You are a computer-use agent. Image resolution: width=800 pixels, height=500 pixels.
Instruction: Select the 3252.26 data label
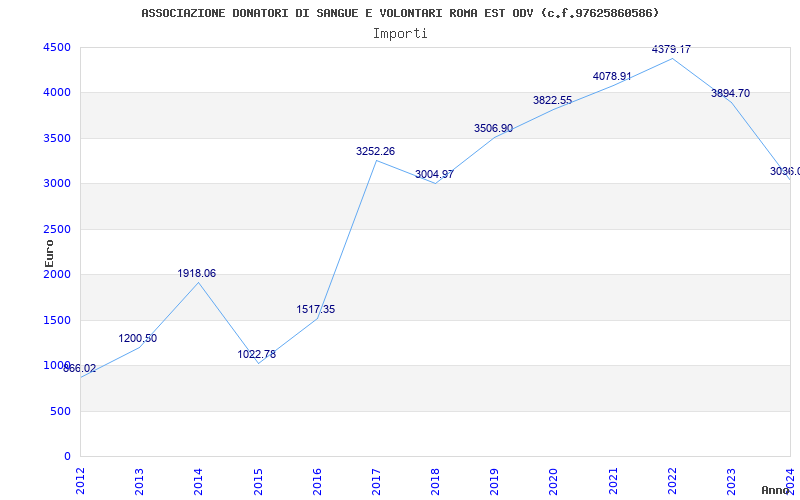coord(376,152)
